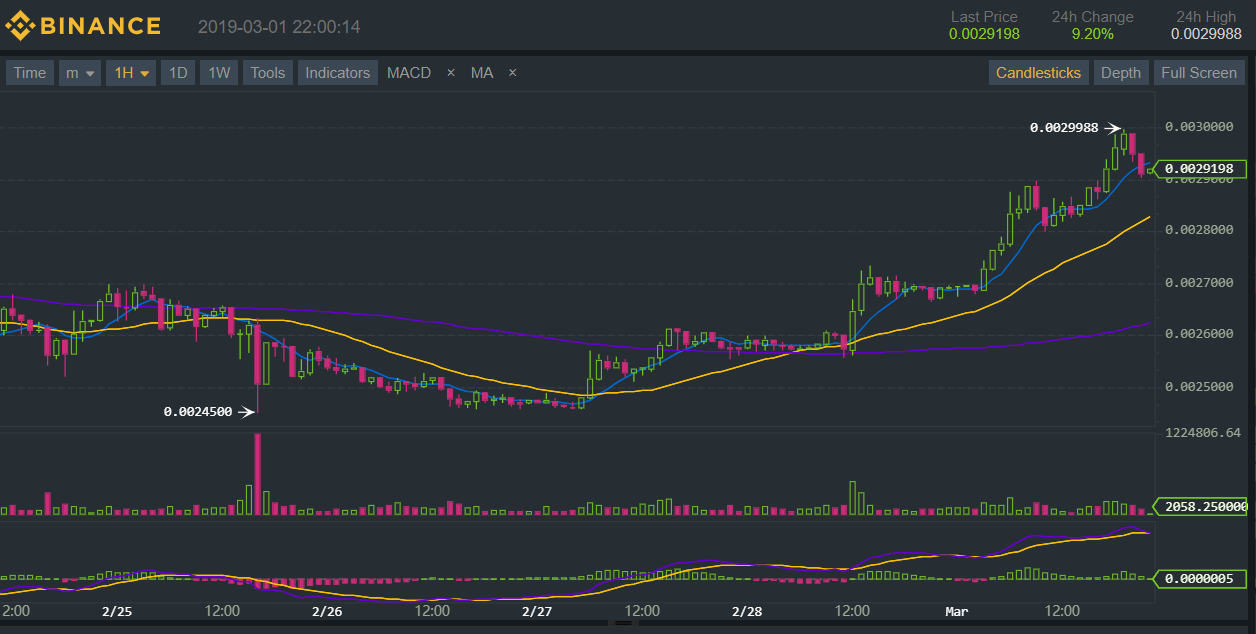Remove the MACD indicator with its X
This screenshot has height=634, width=1256.
(450, 73)
